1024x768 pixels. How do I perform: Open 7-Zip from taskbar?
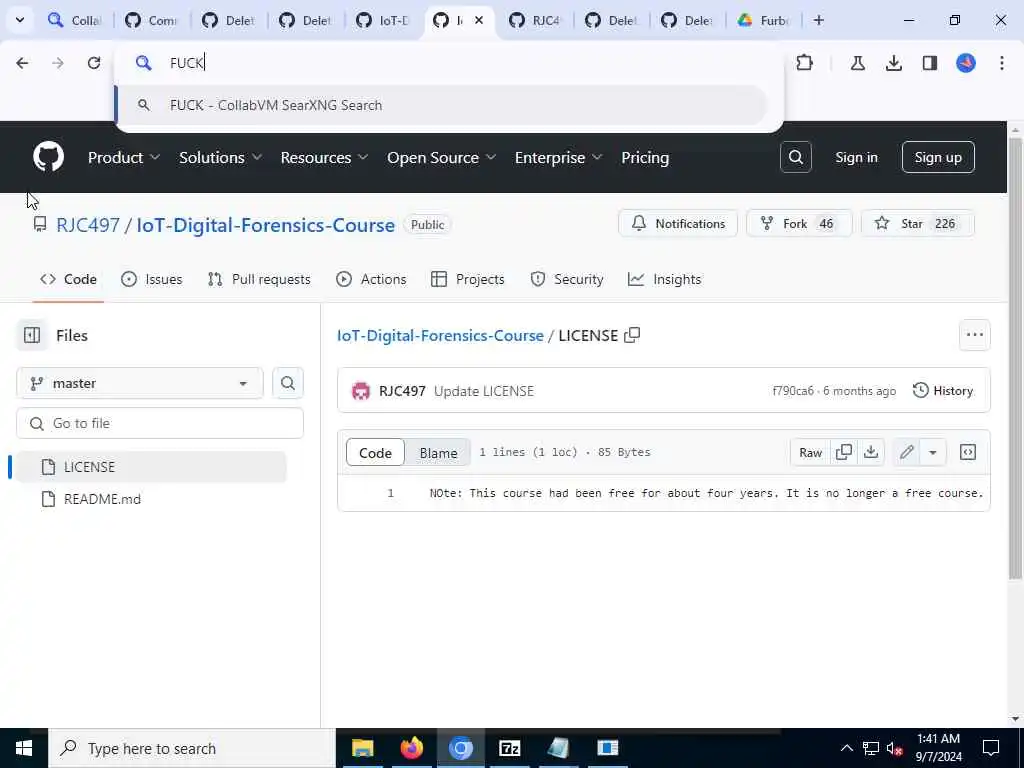tap(509, 748)
